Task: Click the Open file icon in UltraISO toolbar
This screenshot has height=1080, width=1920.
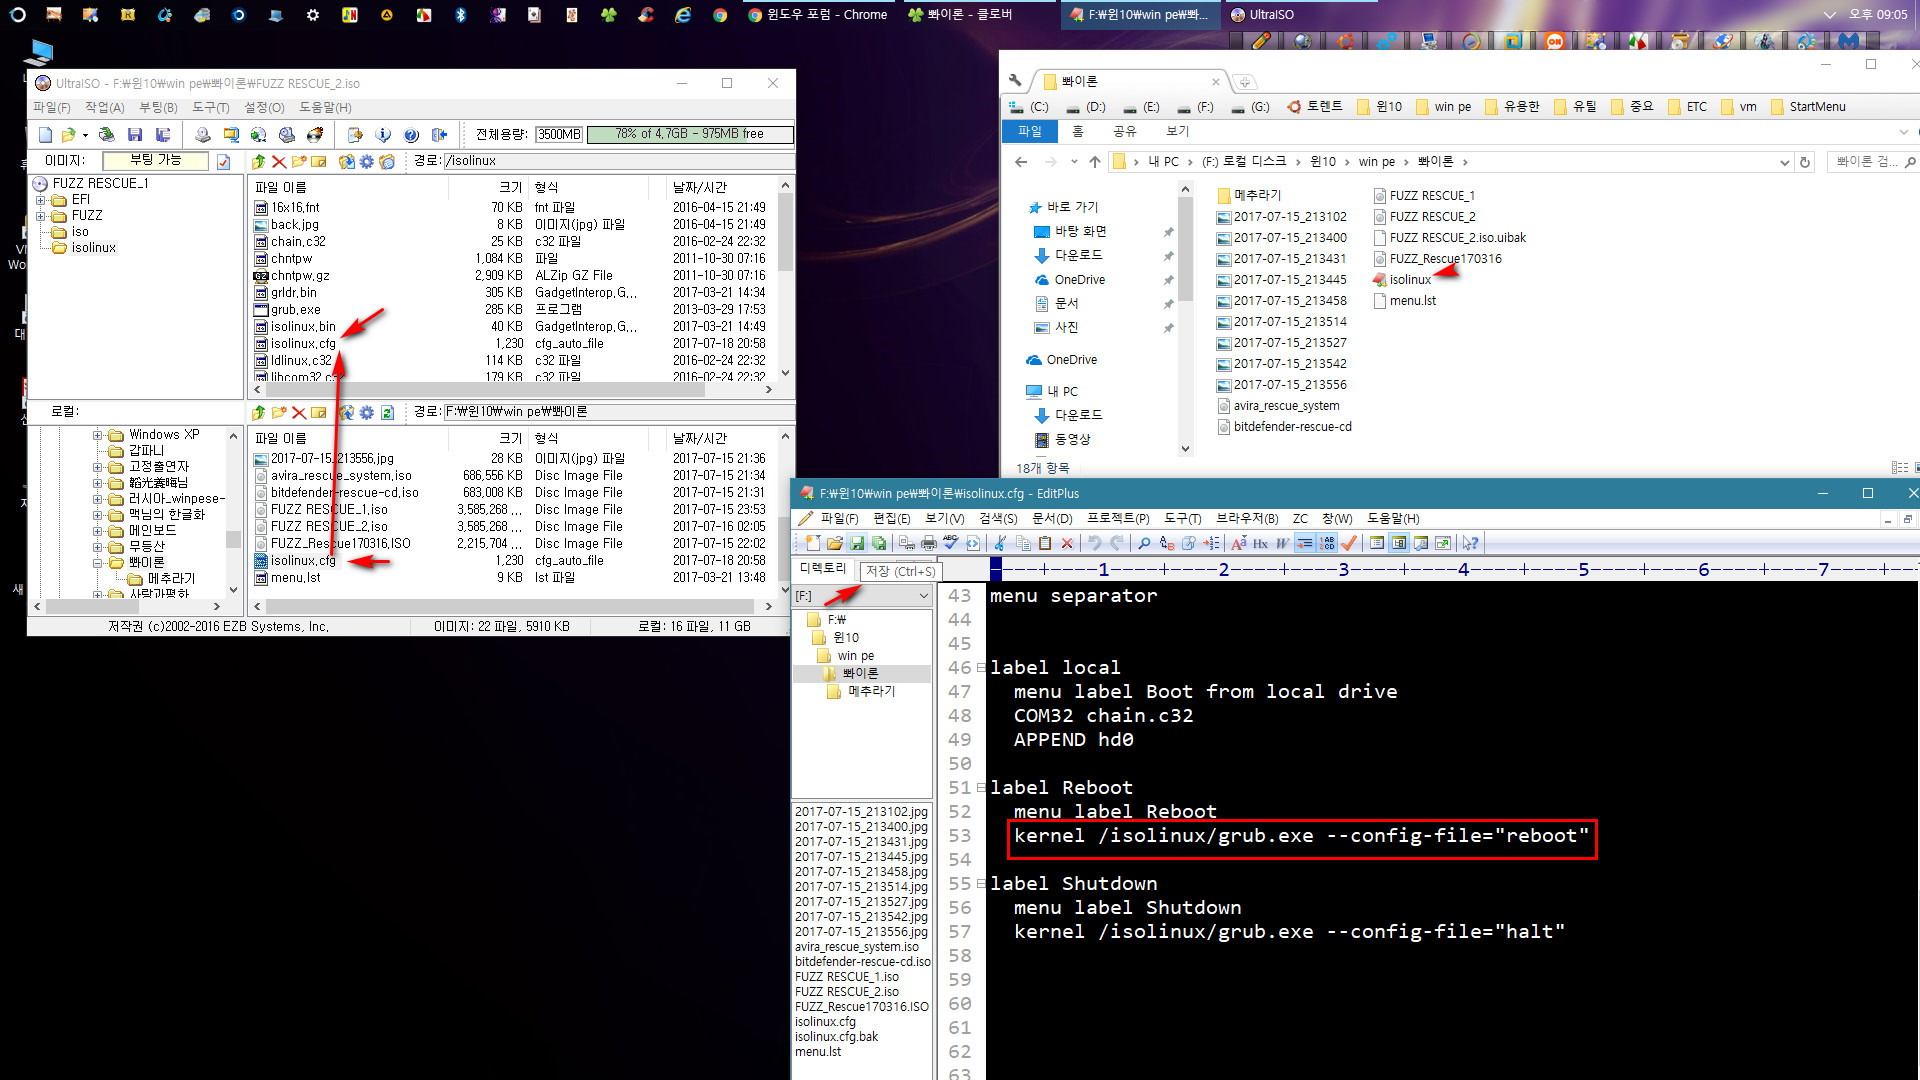Action: (68, 135)
